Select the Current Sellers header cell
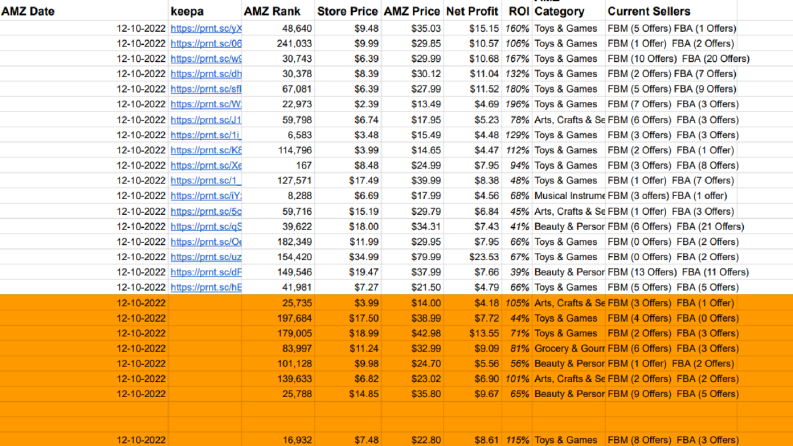The height and width of the screenshot is (446, 793). (x=671, y=11)
